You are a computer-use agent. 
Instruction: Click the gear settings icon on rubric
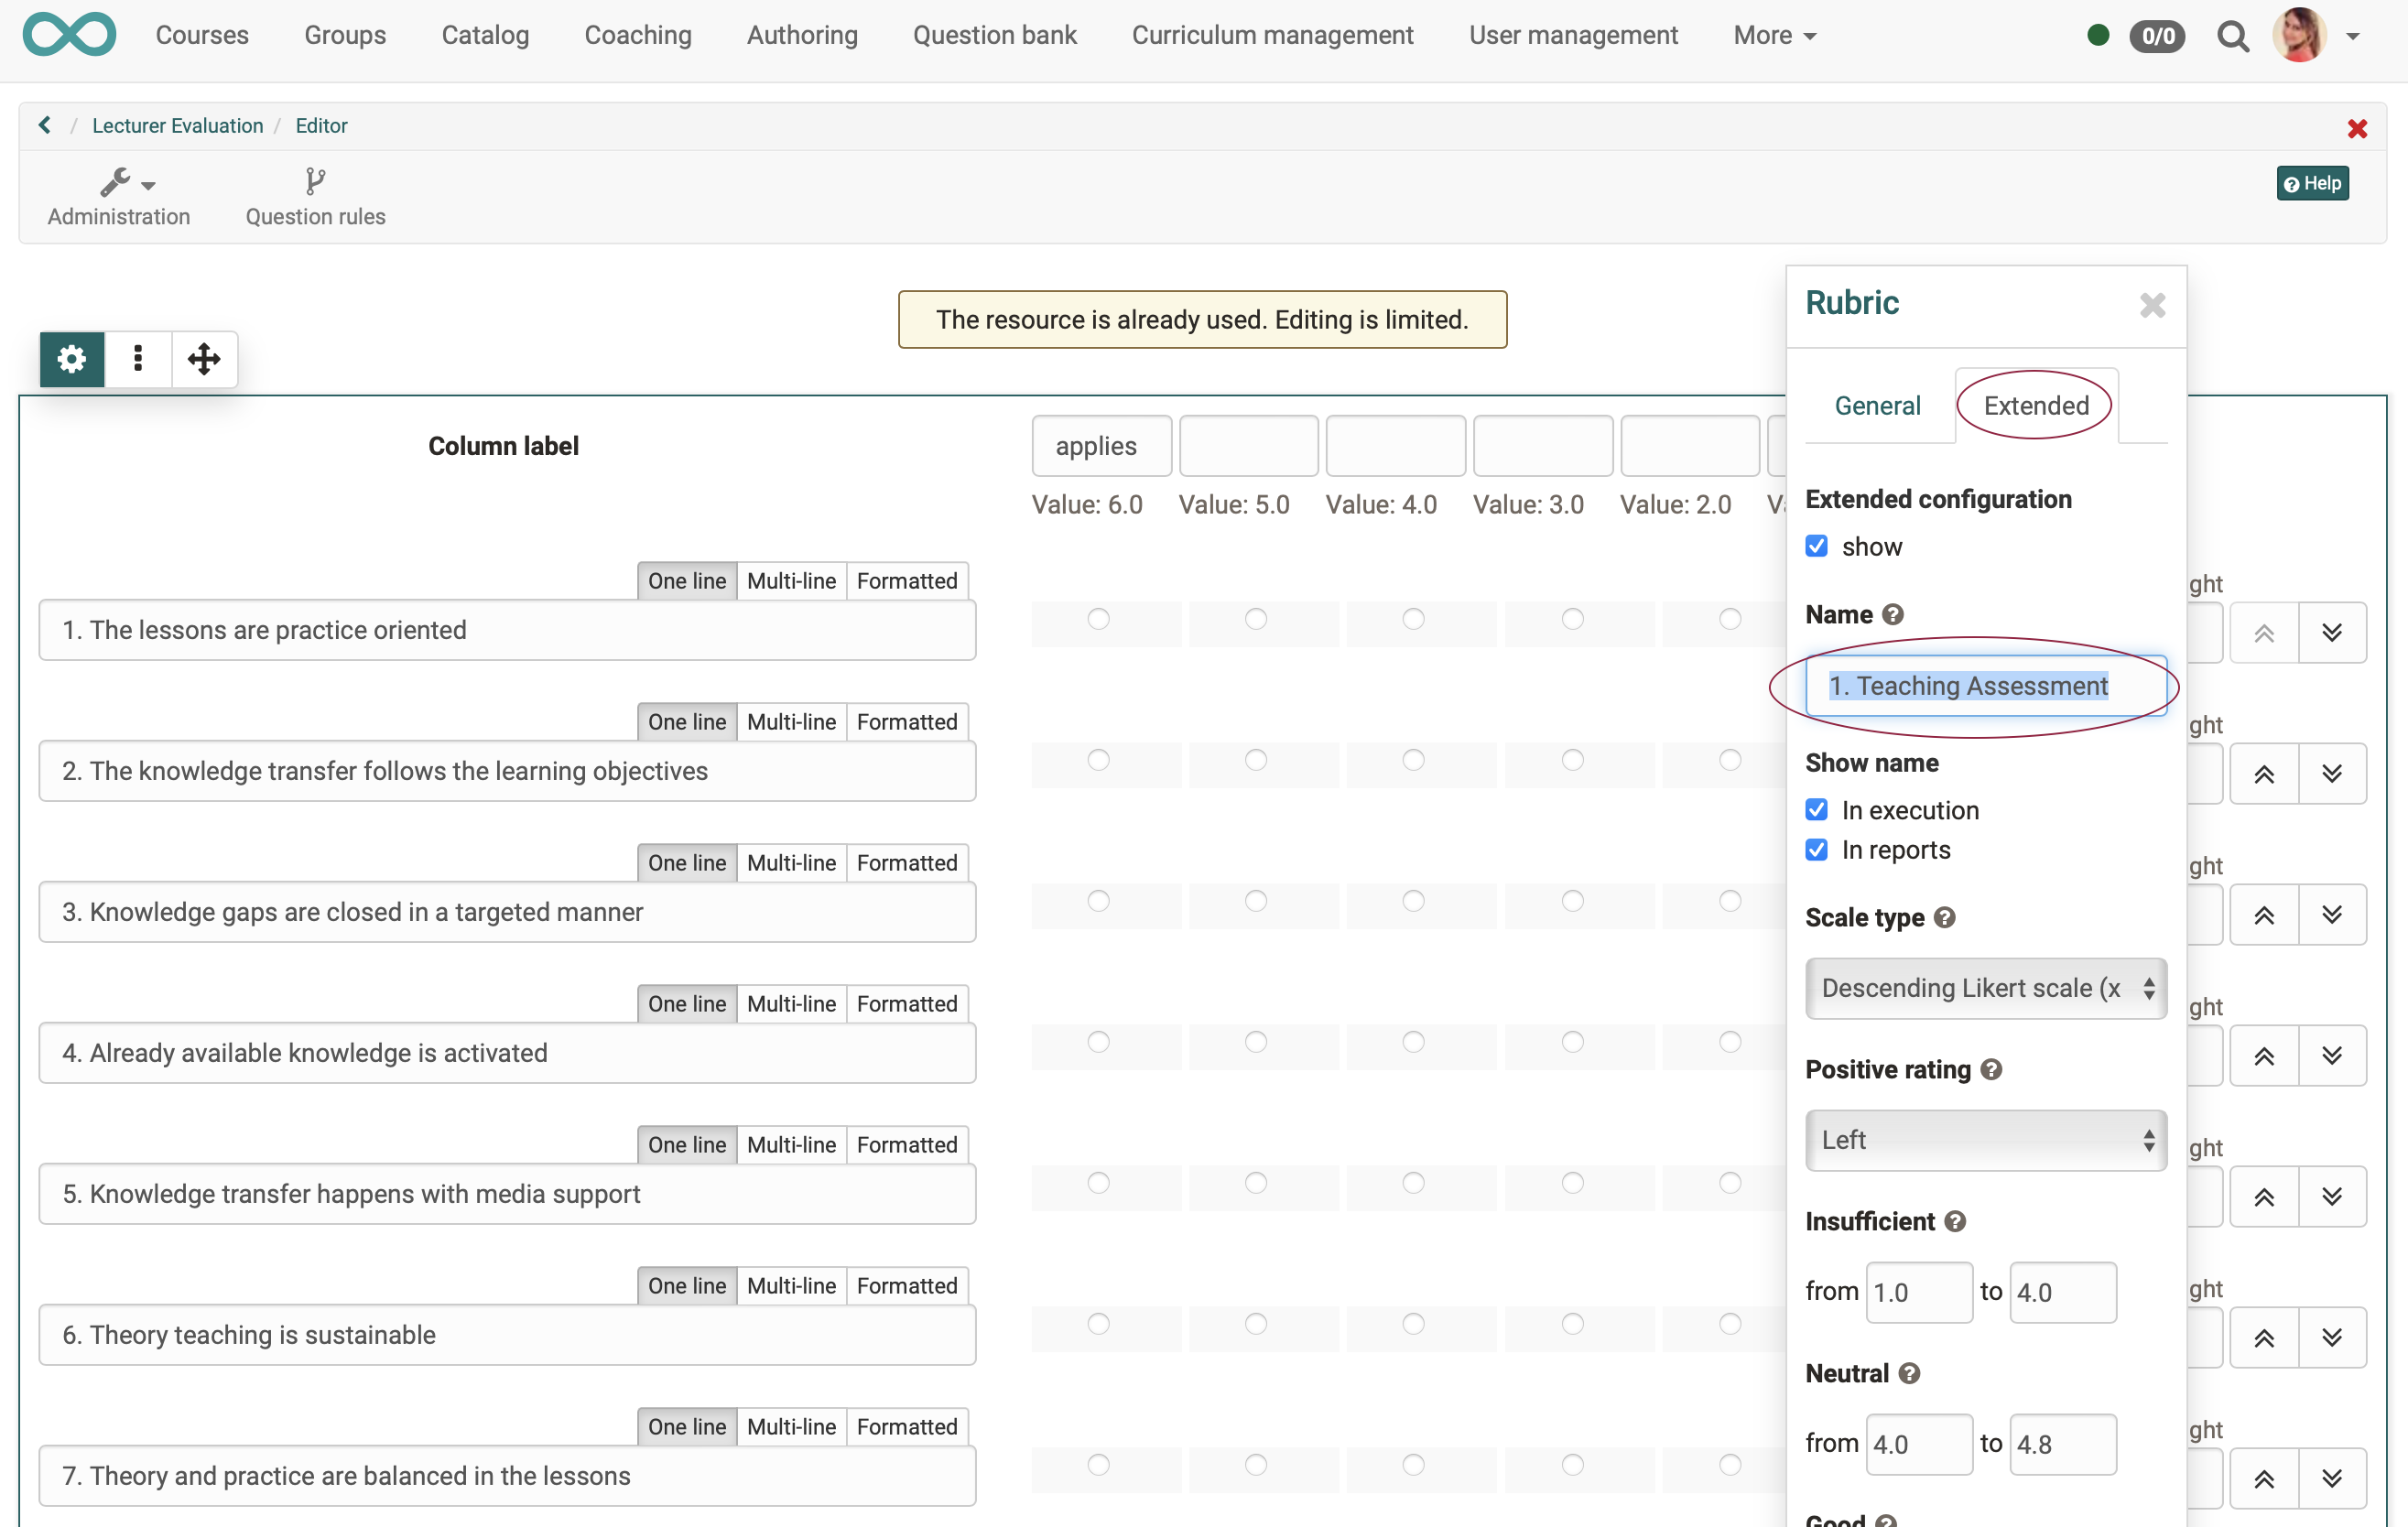pos(71,359)
